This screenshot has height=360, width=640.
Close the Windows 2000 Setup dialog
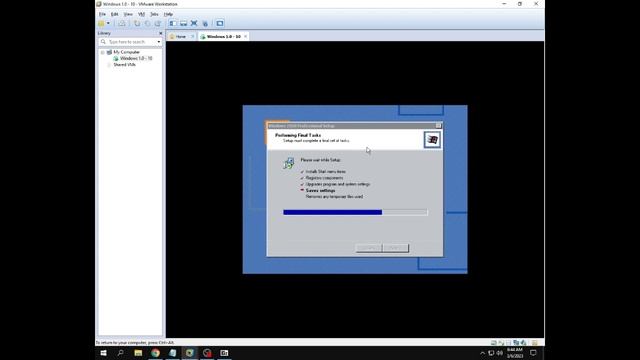438,126
